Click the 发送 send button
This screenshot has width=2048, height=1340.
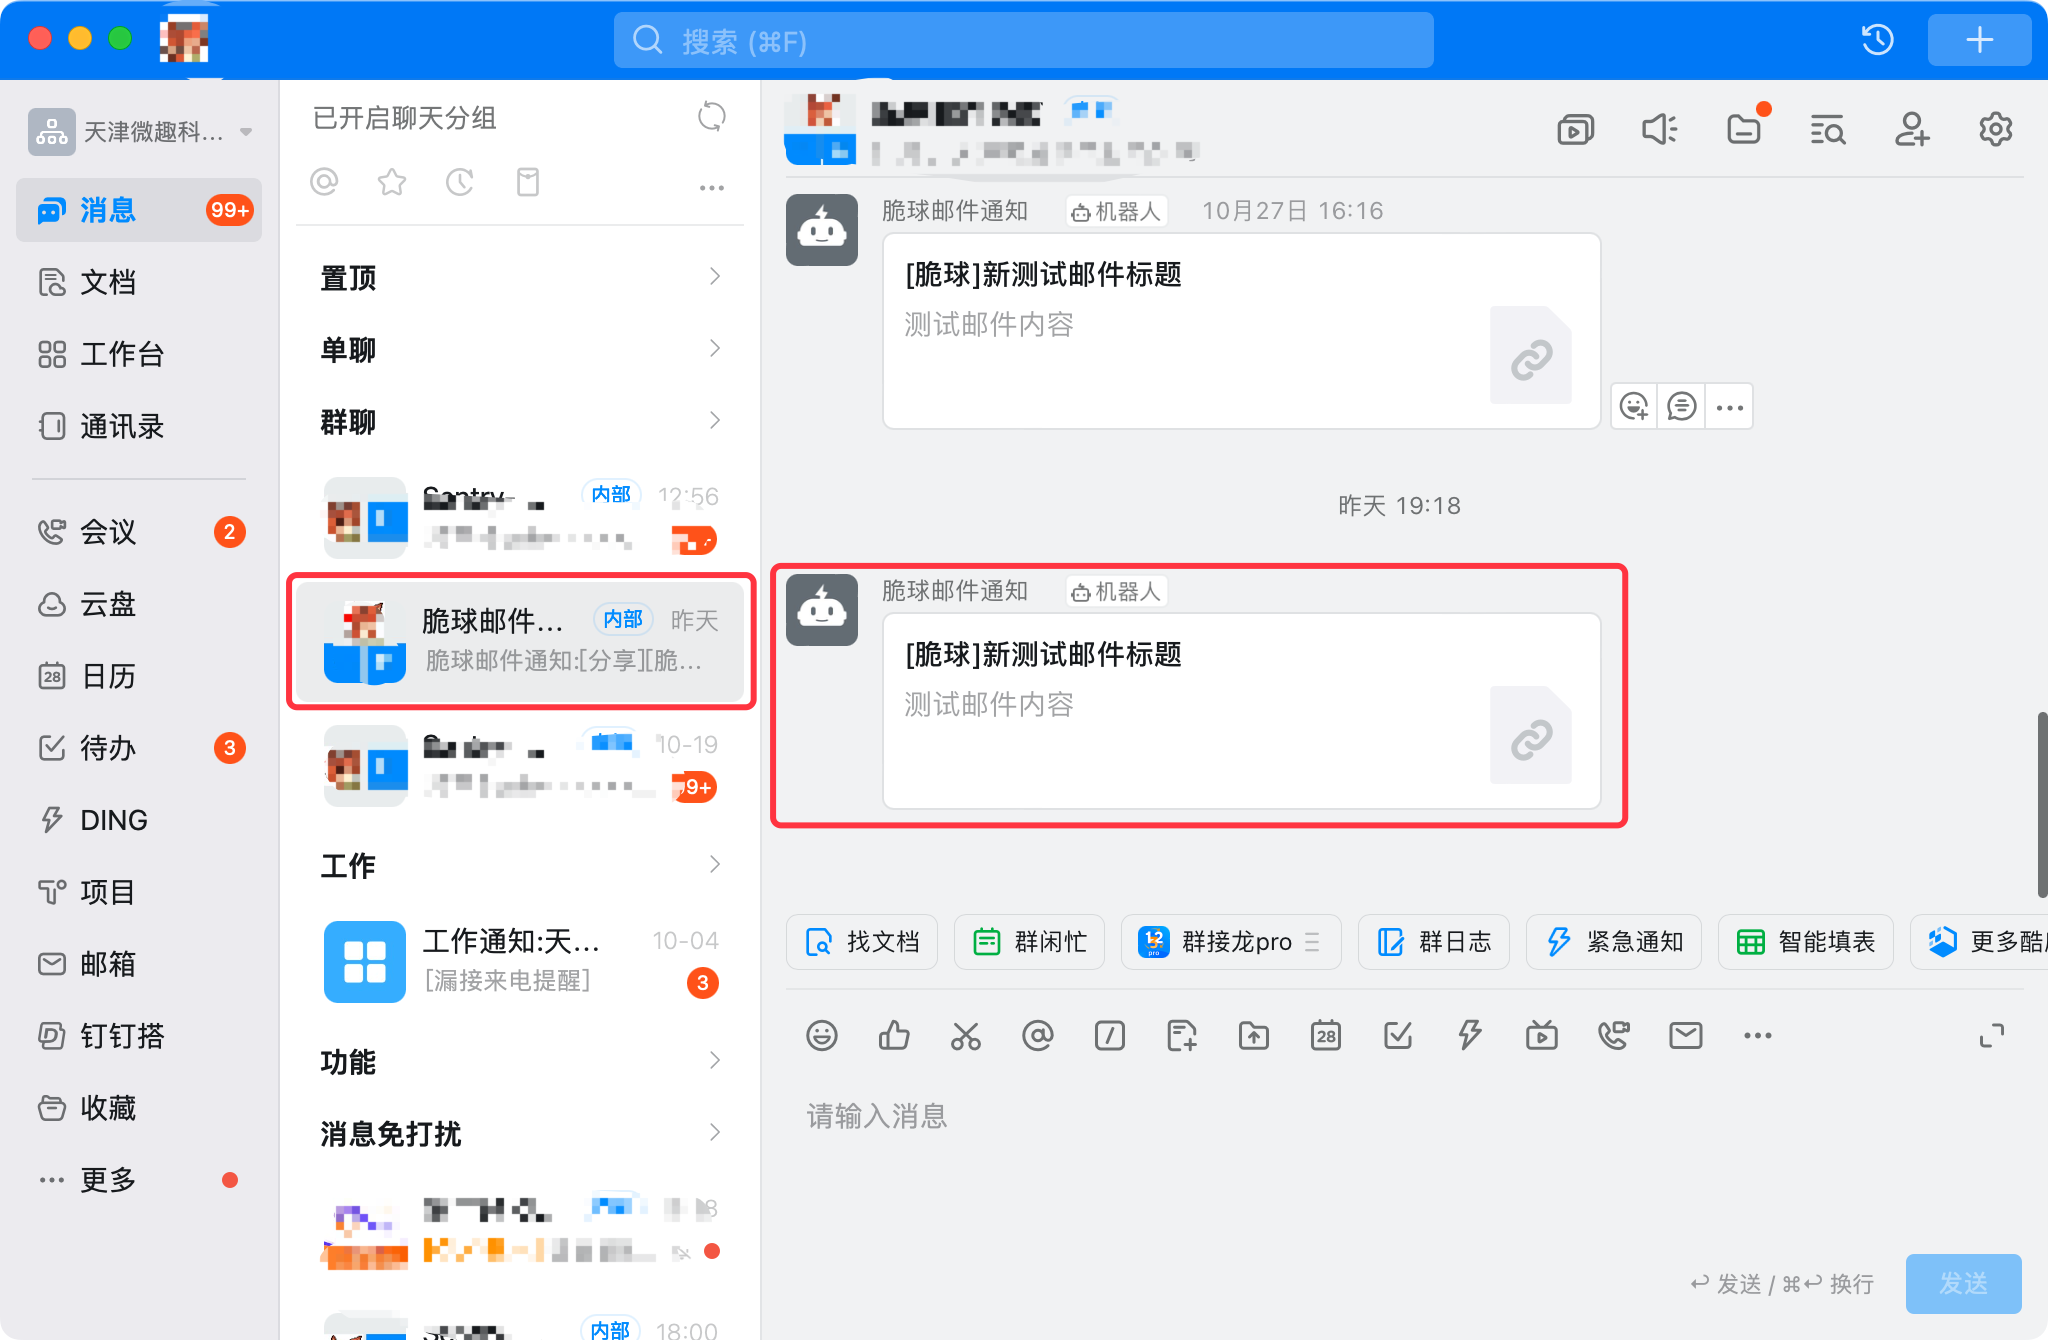point(1964,1284)
